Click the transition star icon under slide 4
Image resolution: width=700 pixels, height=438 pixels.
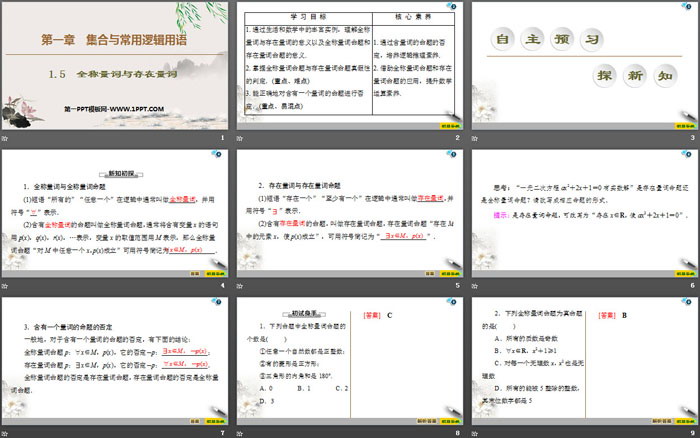tap(6, 285)
